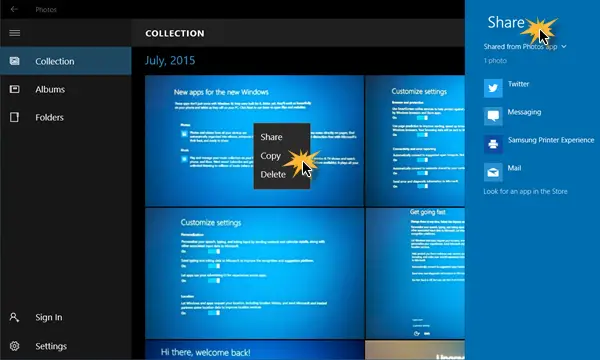
Task: Click the Samsung Printer Experience icon
Action: (493, 144)
